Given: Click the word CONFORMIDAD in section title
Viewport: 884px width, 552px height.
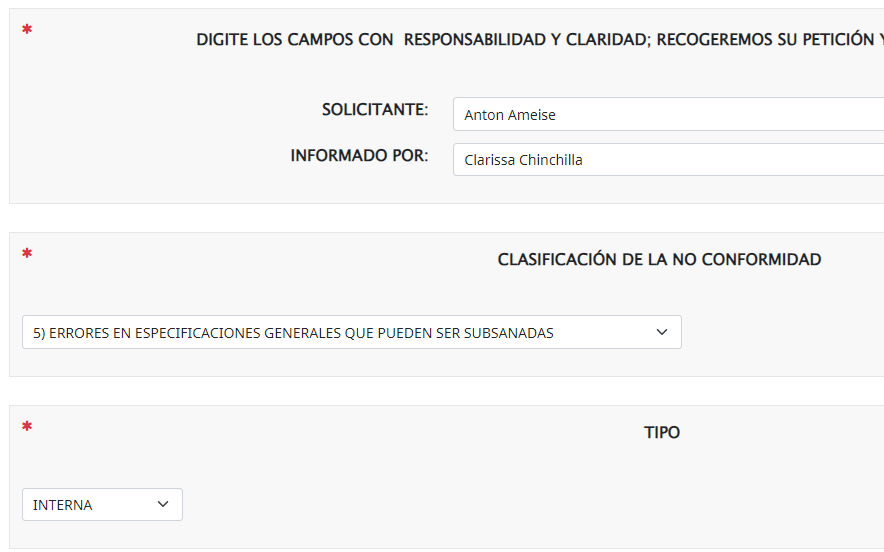Looking at the screenshot, I should (x=761, y=260).
